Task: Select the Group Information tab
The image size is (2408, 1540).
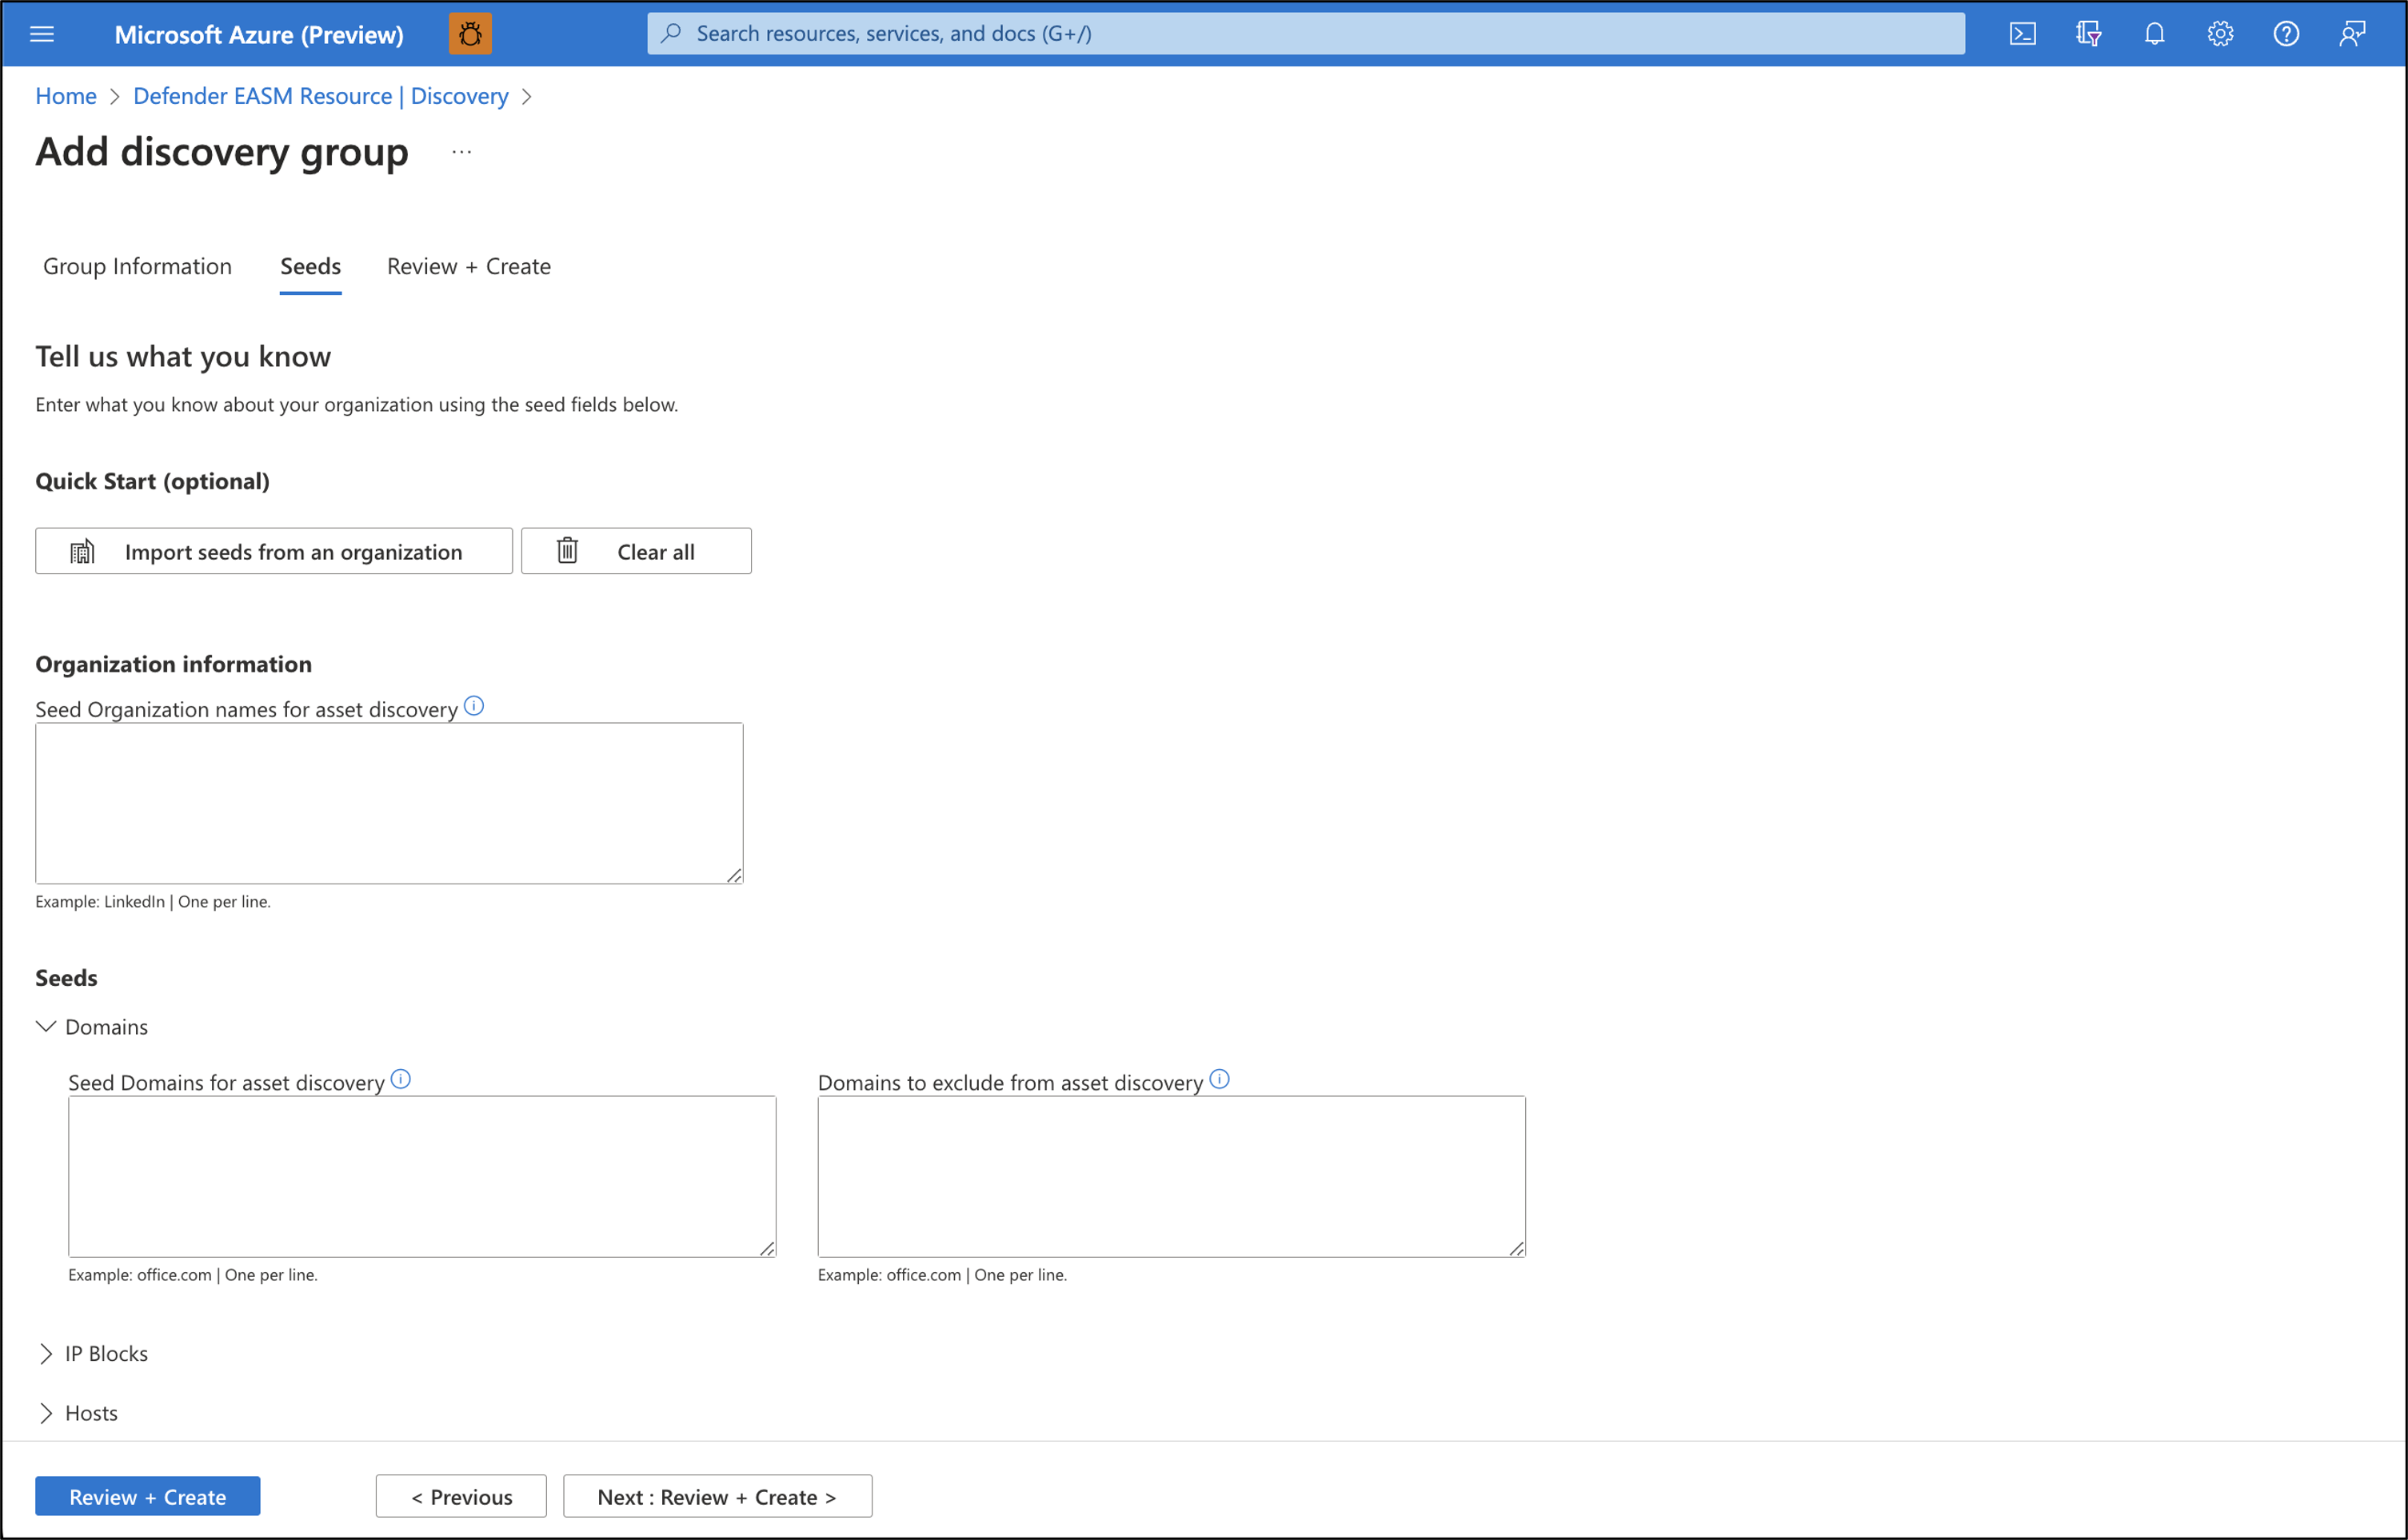Action: click(137, 266)
